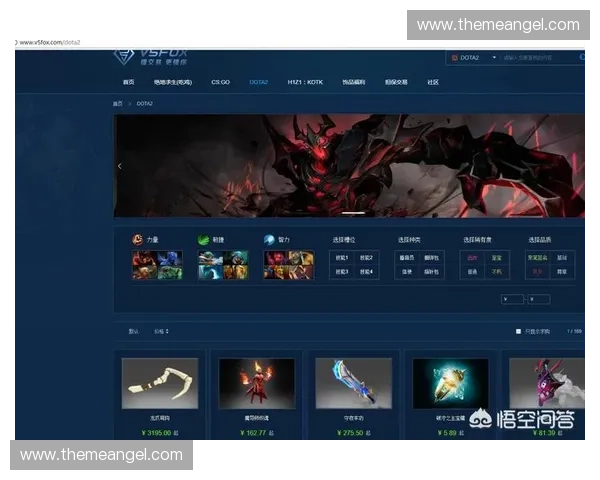600x480 pixels.
Task: Open the 绝地求生(吃鸡) navigation tab
Action: click(x=173, y=82)
